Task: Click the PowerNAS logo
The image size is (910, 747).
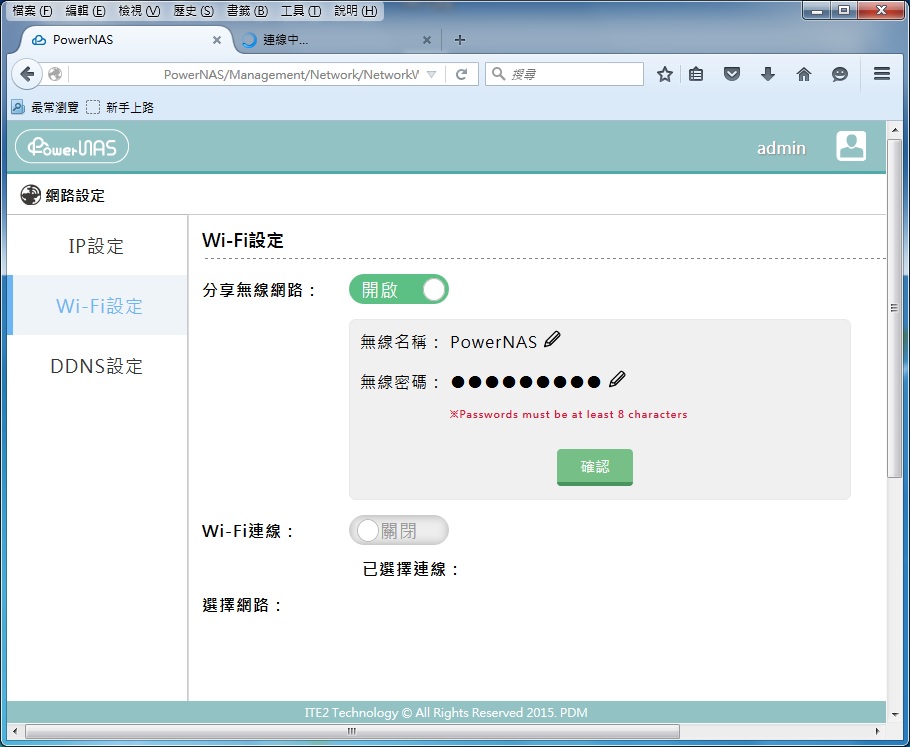Action: 72,146
